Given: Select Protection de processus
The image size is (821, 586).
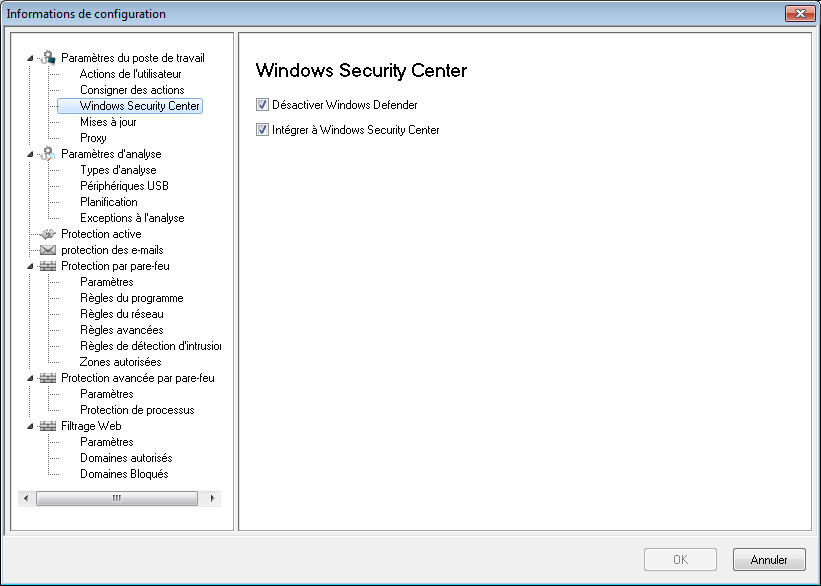Looking at the screenshot, I should (x=137, y=410).
